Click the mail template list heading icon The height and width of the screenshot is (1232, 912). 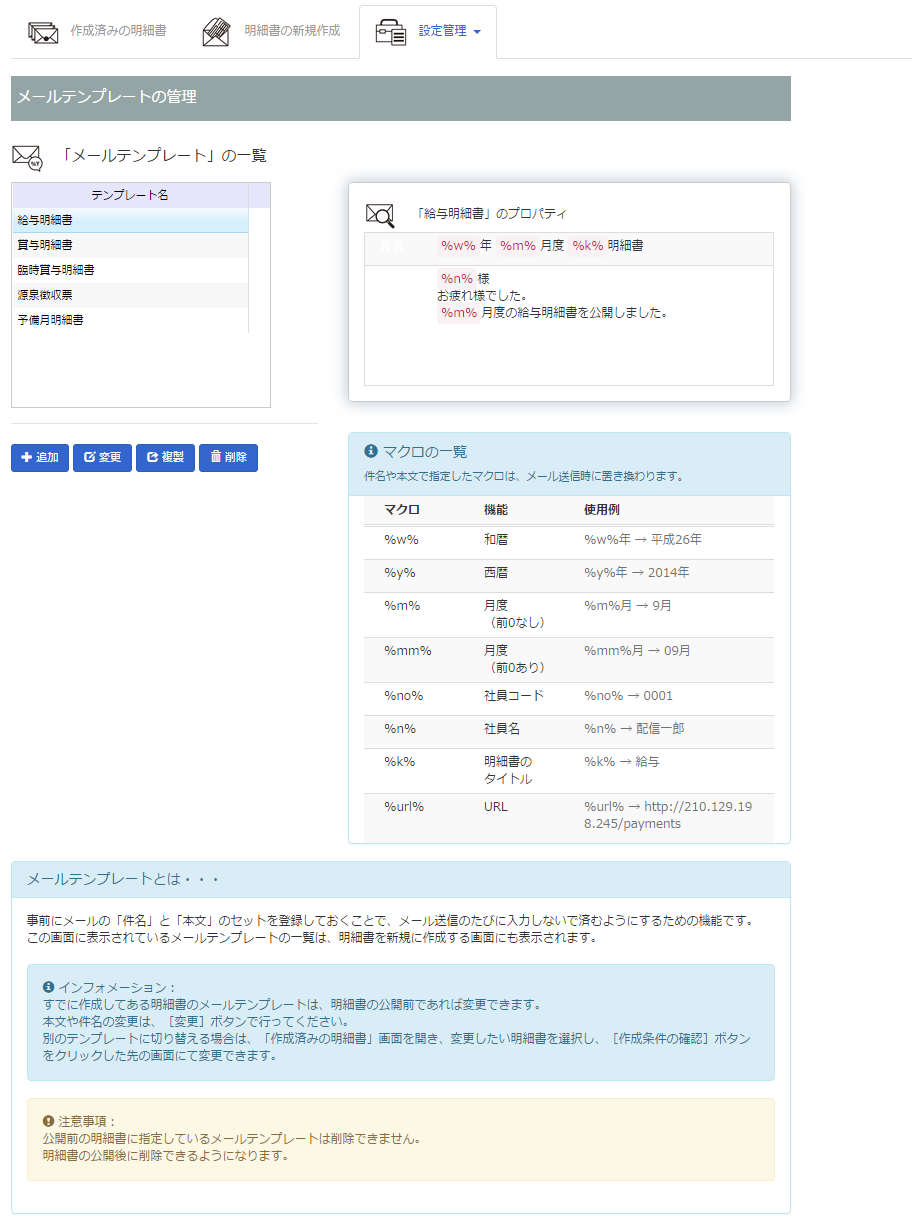point(27,157)
